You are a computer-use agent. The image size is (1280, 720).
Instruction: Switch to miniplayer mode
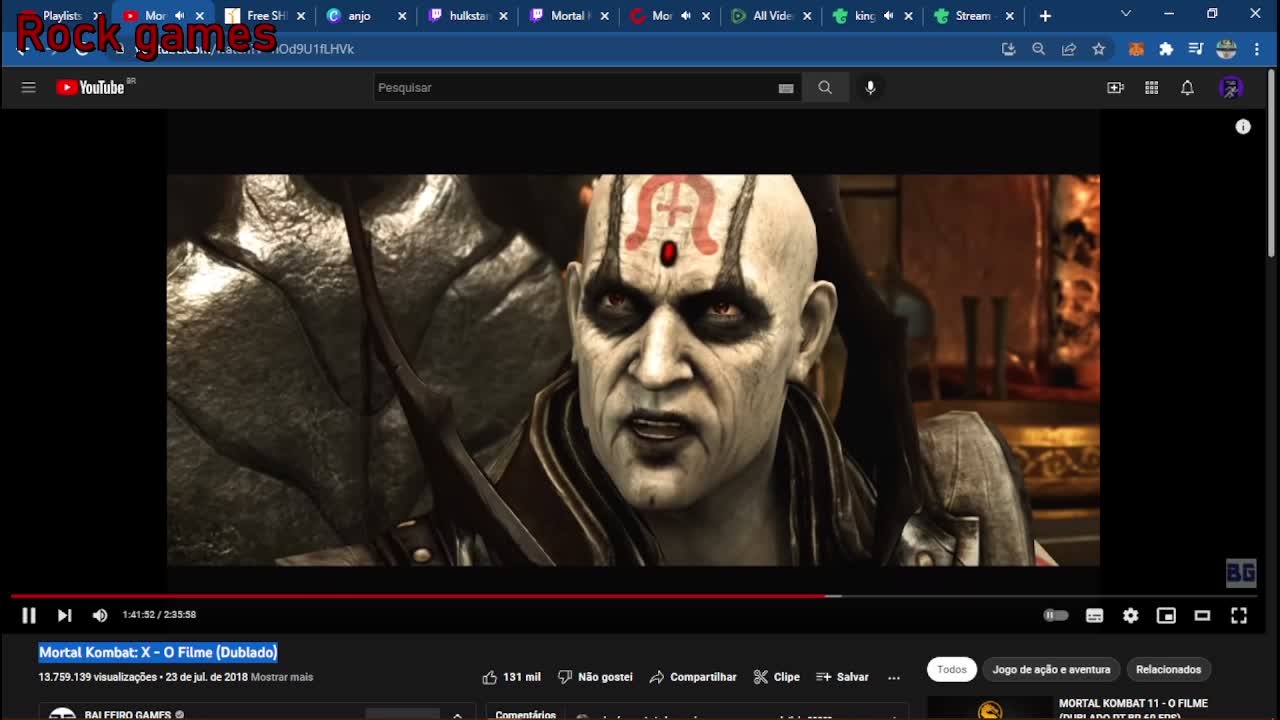[1166, 616]
